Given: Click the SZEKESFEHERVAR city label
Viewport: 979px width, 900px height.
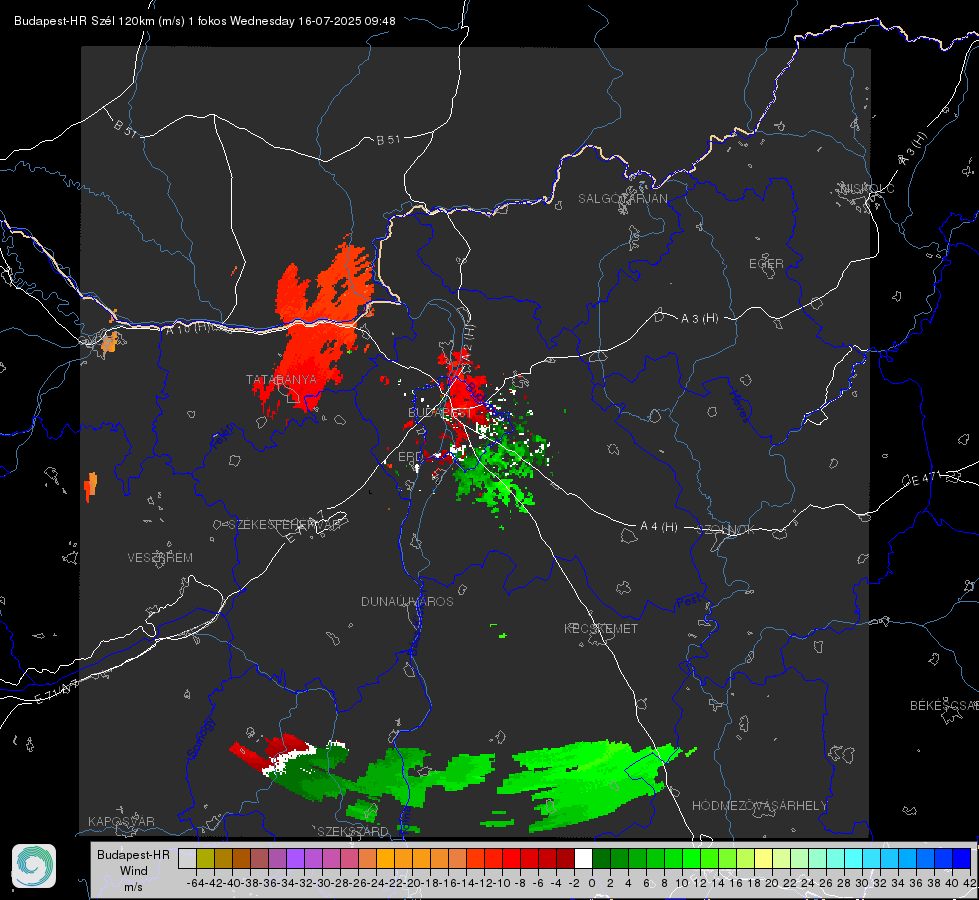Looking at the screenshot, I should pyautogui.click(x=285, y=525).
